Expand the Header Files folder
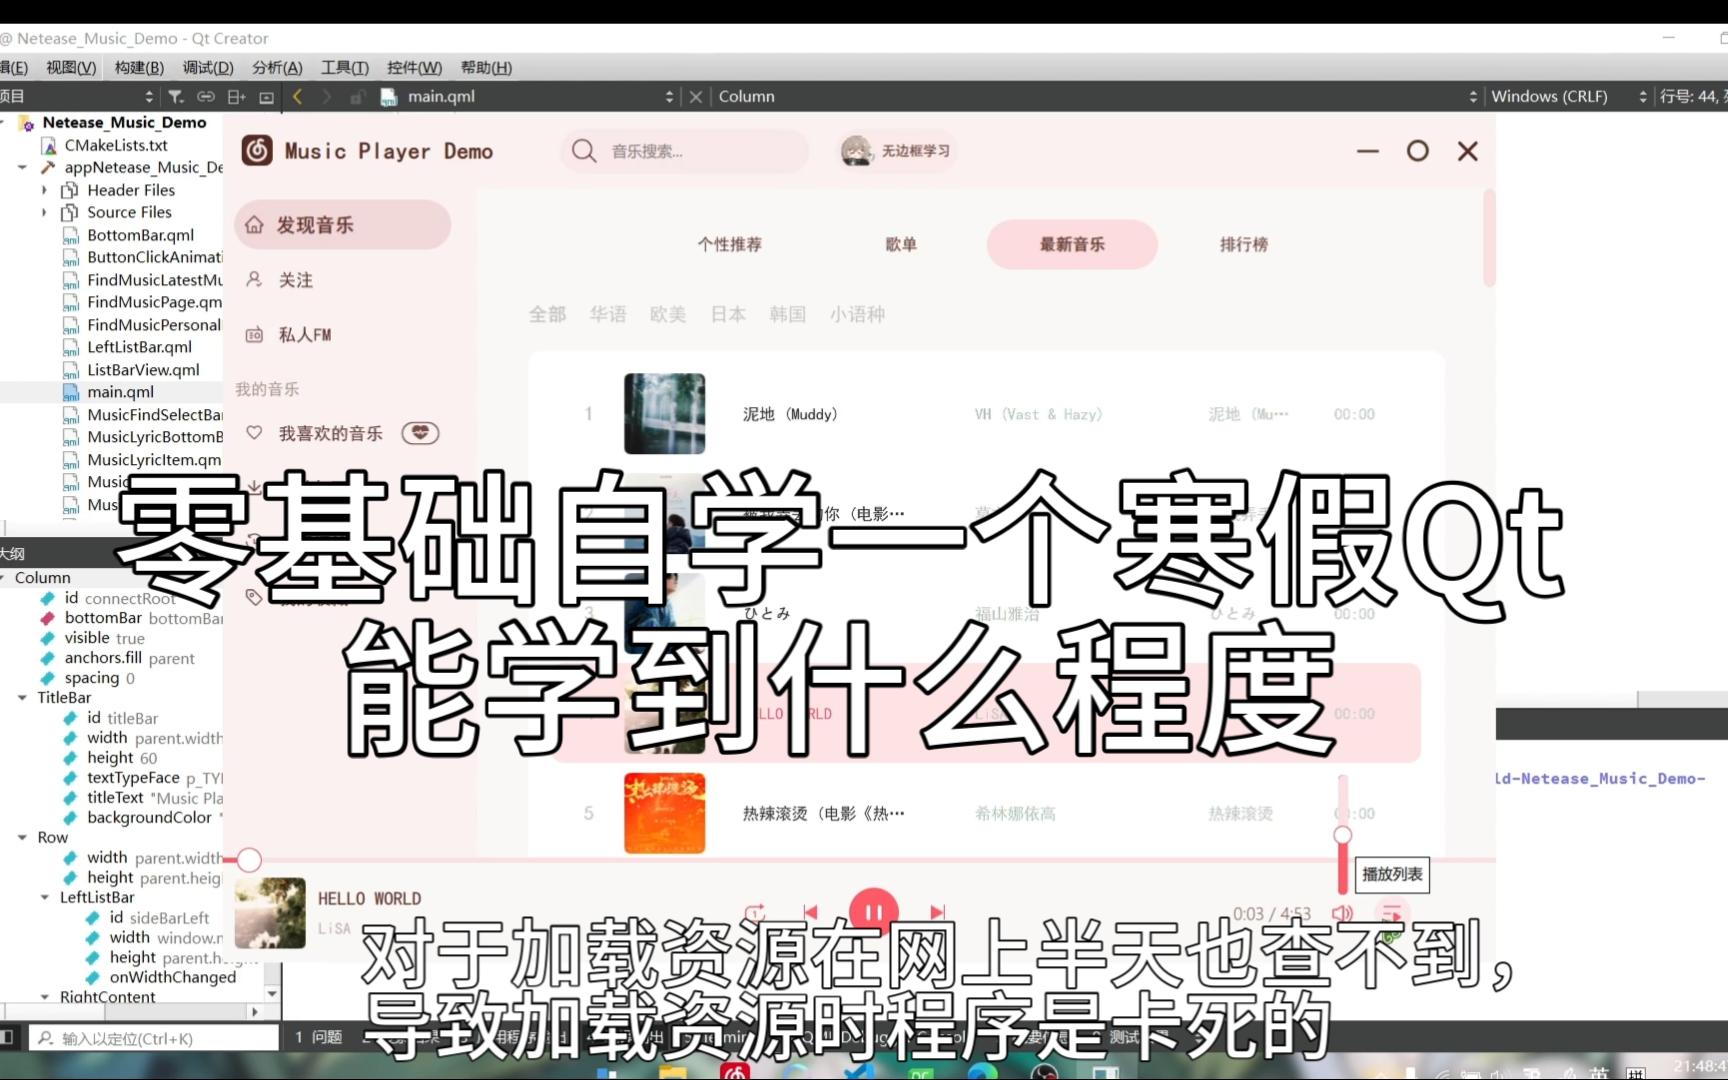The width and height of the screenshot is (1728, 1080). pyautogui.click(x=44, y=190)
